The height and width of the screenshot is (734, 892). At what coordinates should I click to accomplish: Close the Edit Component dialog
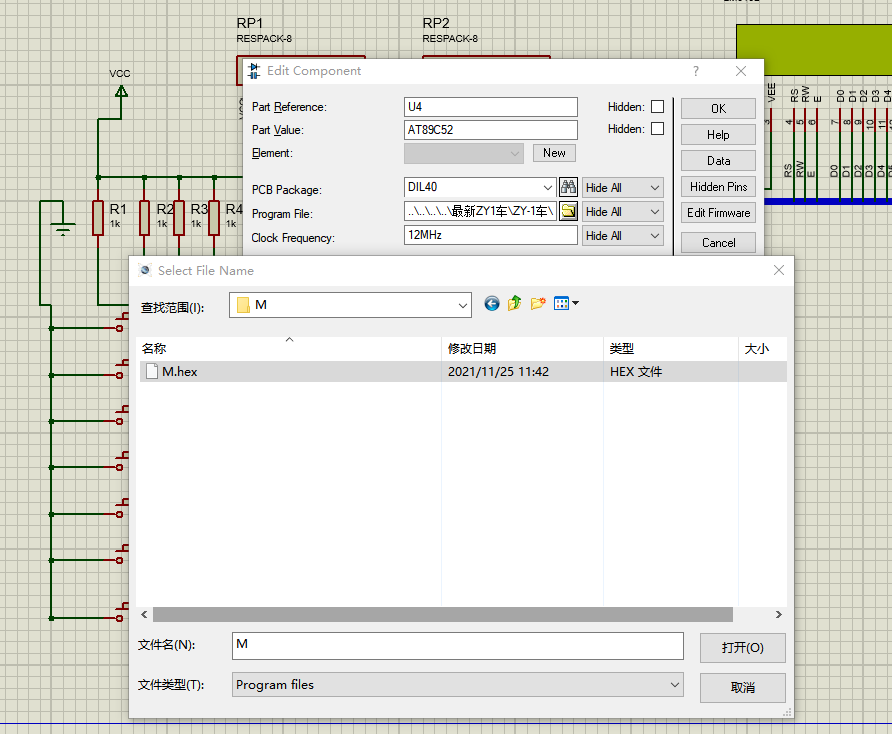coord(741,71)
